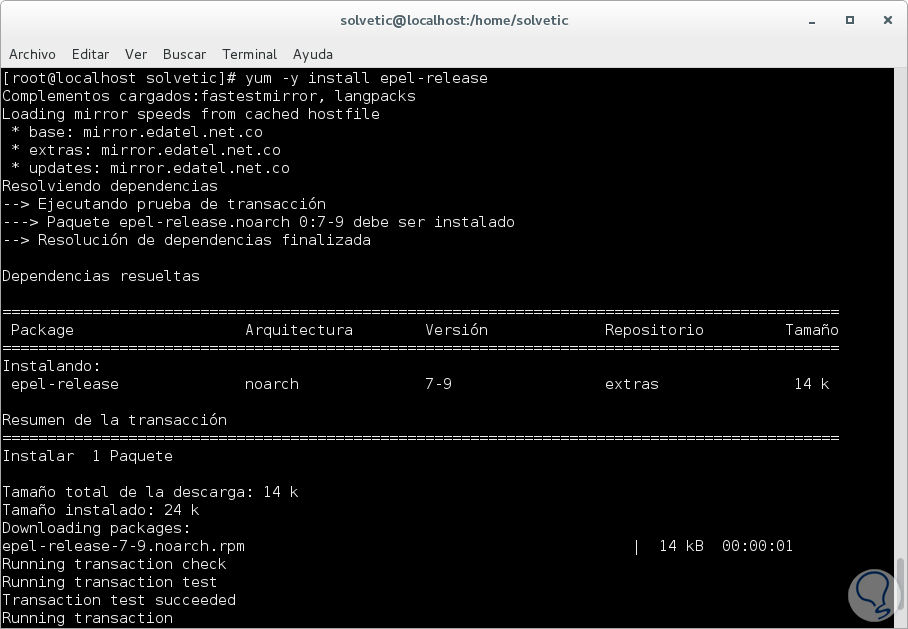Open the Terminal menu
Image resolution: width=908 pixels, height=629 pixels.
point(250,54)
